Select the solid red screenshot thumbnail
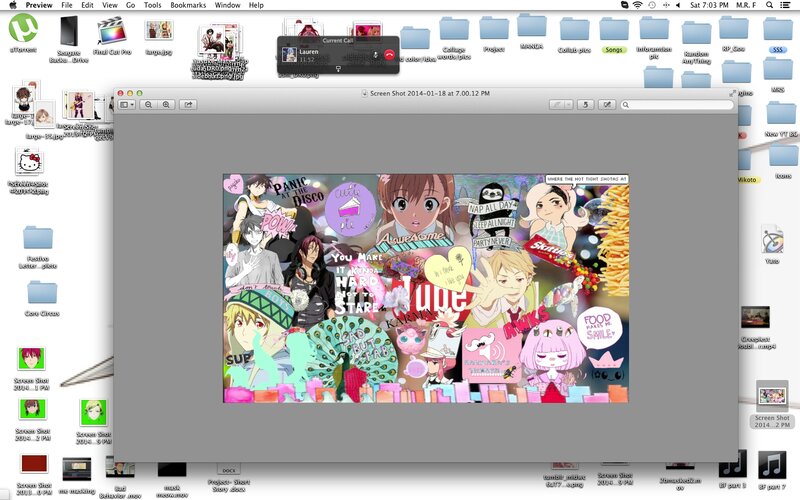The width and height of the screenshot is (800, 500). 34,464
